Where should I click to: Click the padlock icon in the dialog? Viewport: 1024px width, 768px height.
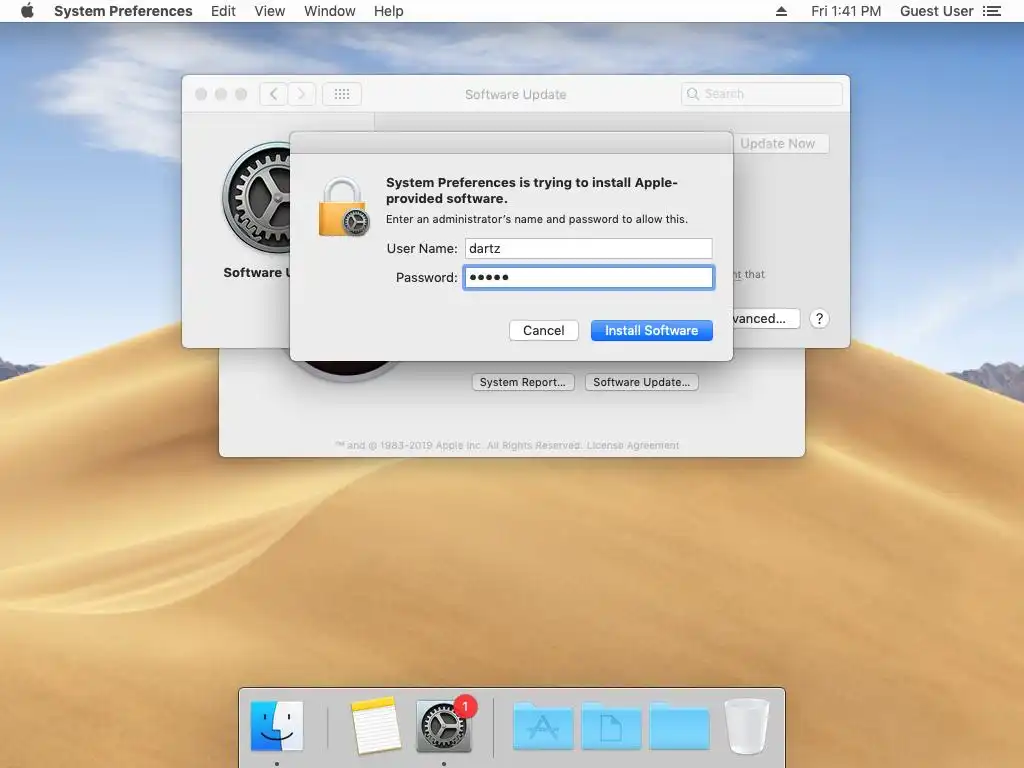point(344,207)
